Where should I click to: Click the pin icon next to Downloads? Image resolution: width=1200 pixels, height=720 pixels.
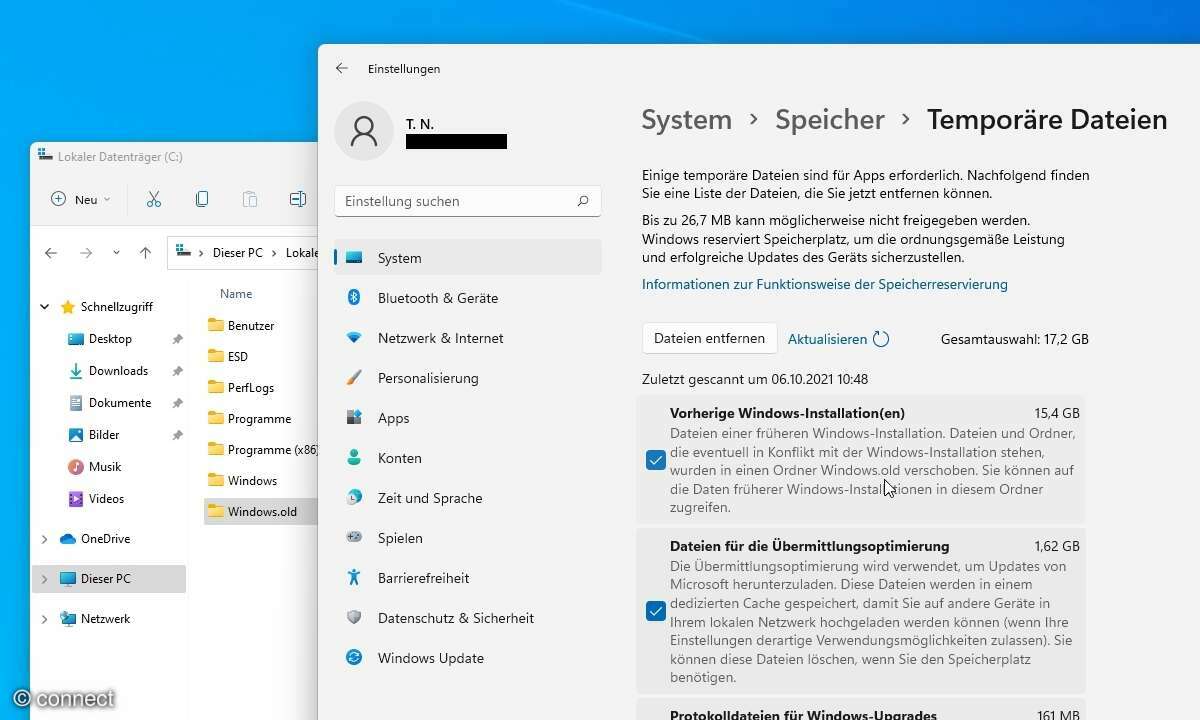[x=177, y=372]
